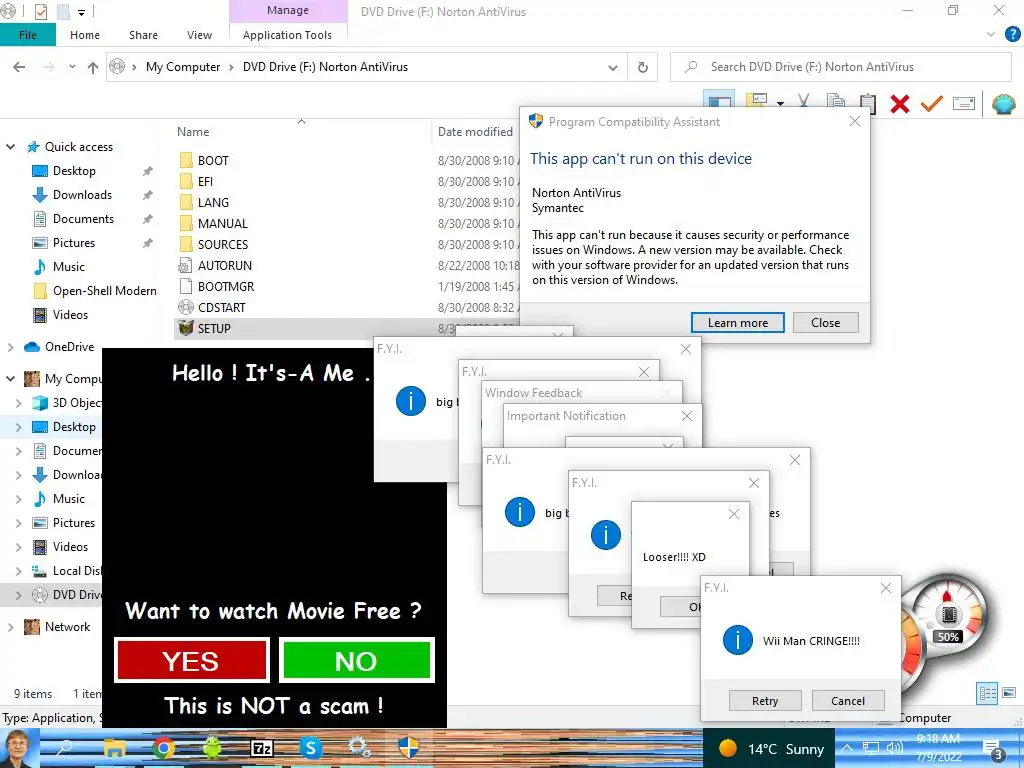Select Downloads under Quick access
Viewport: 1024px width, 768px height.
82,195
